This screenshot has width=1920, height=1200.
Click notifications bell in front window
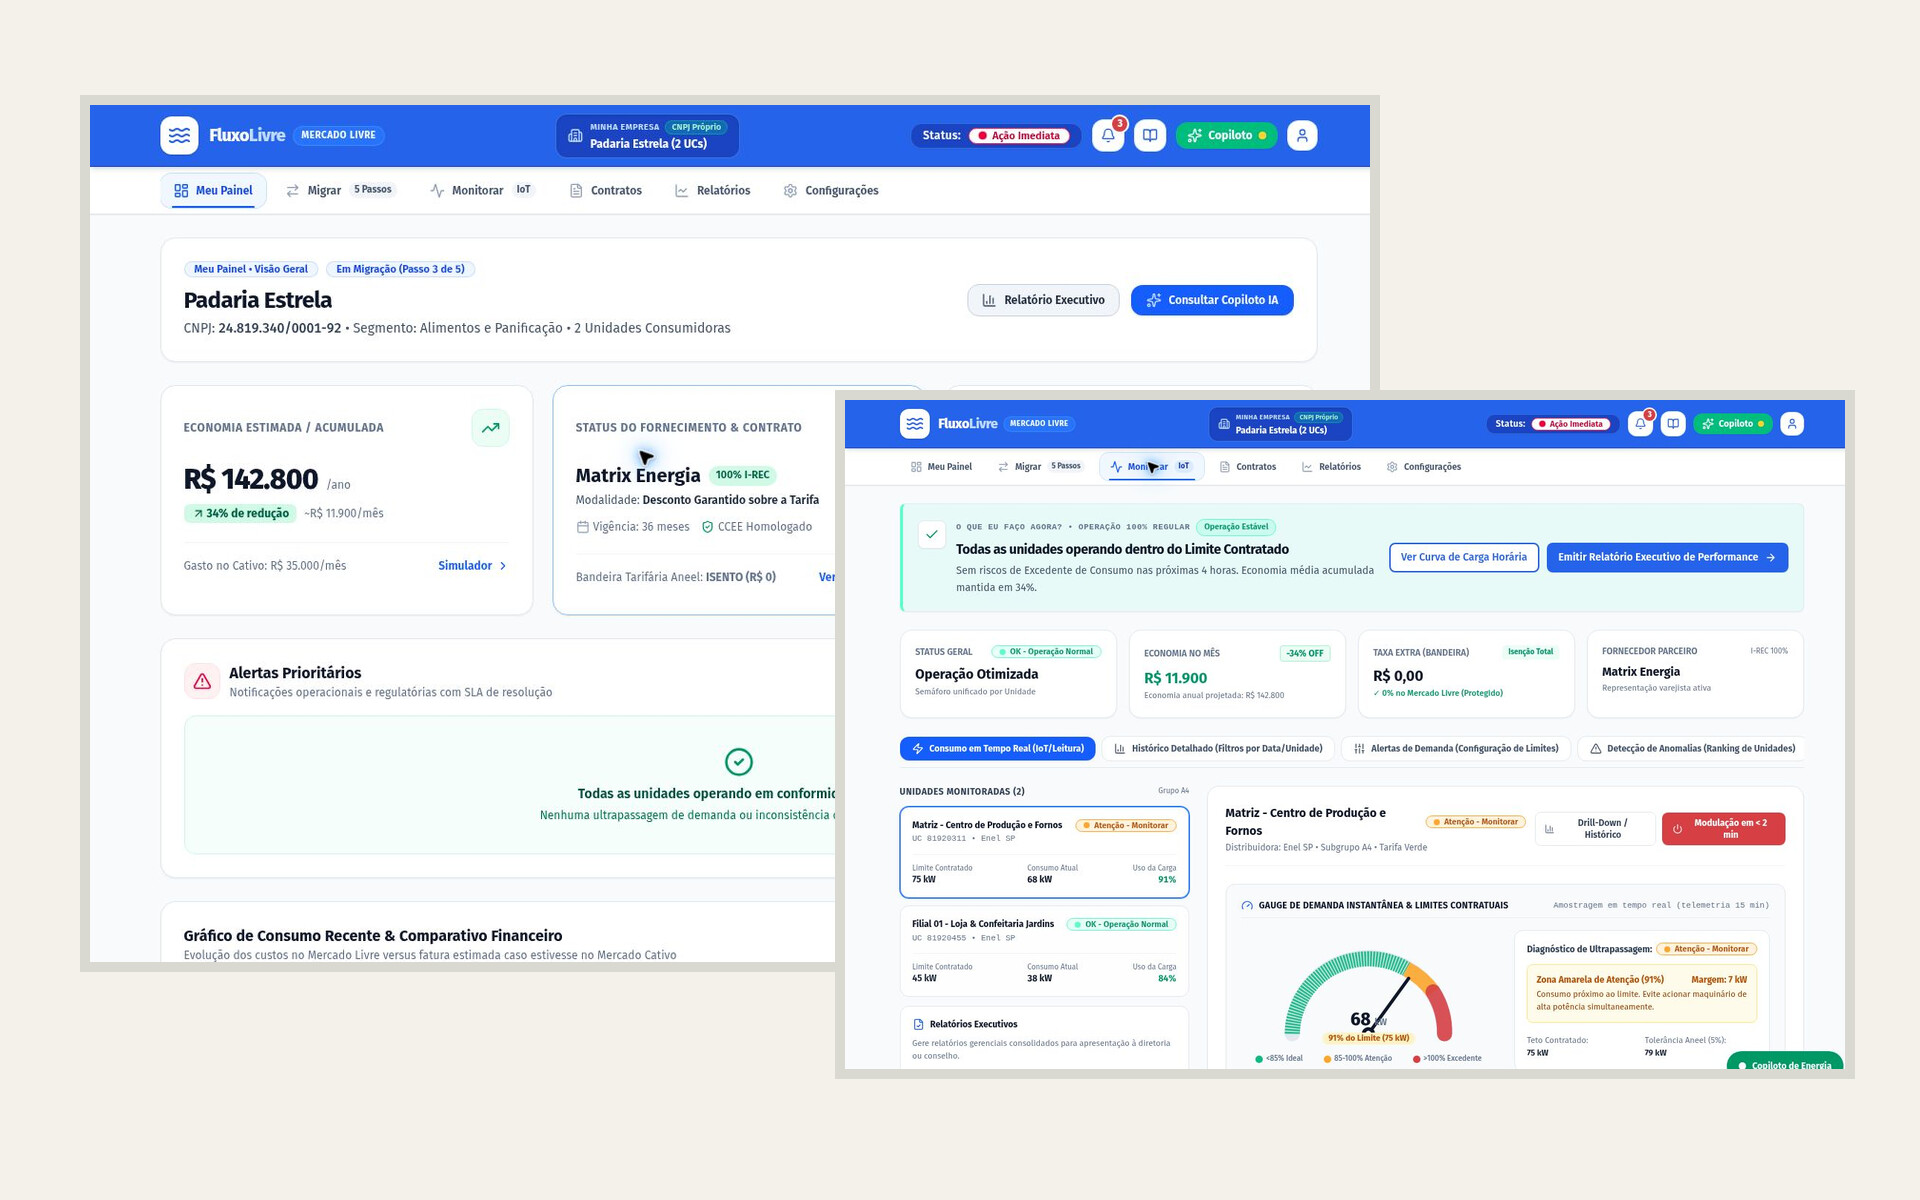click(x=1640, y=424)
